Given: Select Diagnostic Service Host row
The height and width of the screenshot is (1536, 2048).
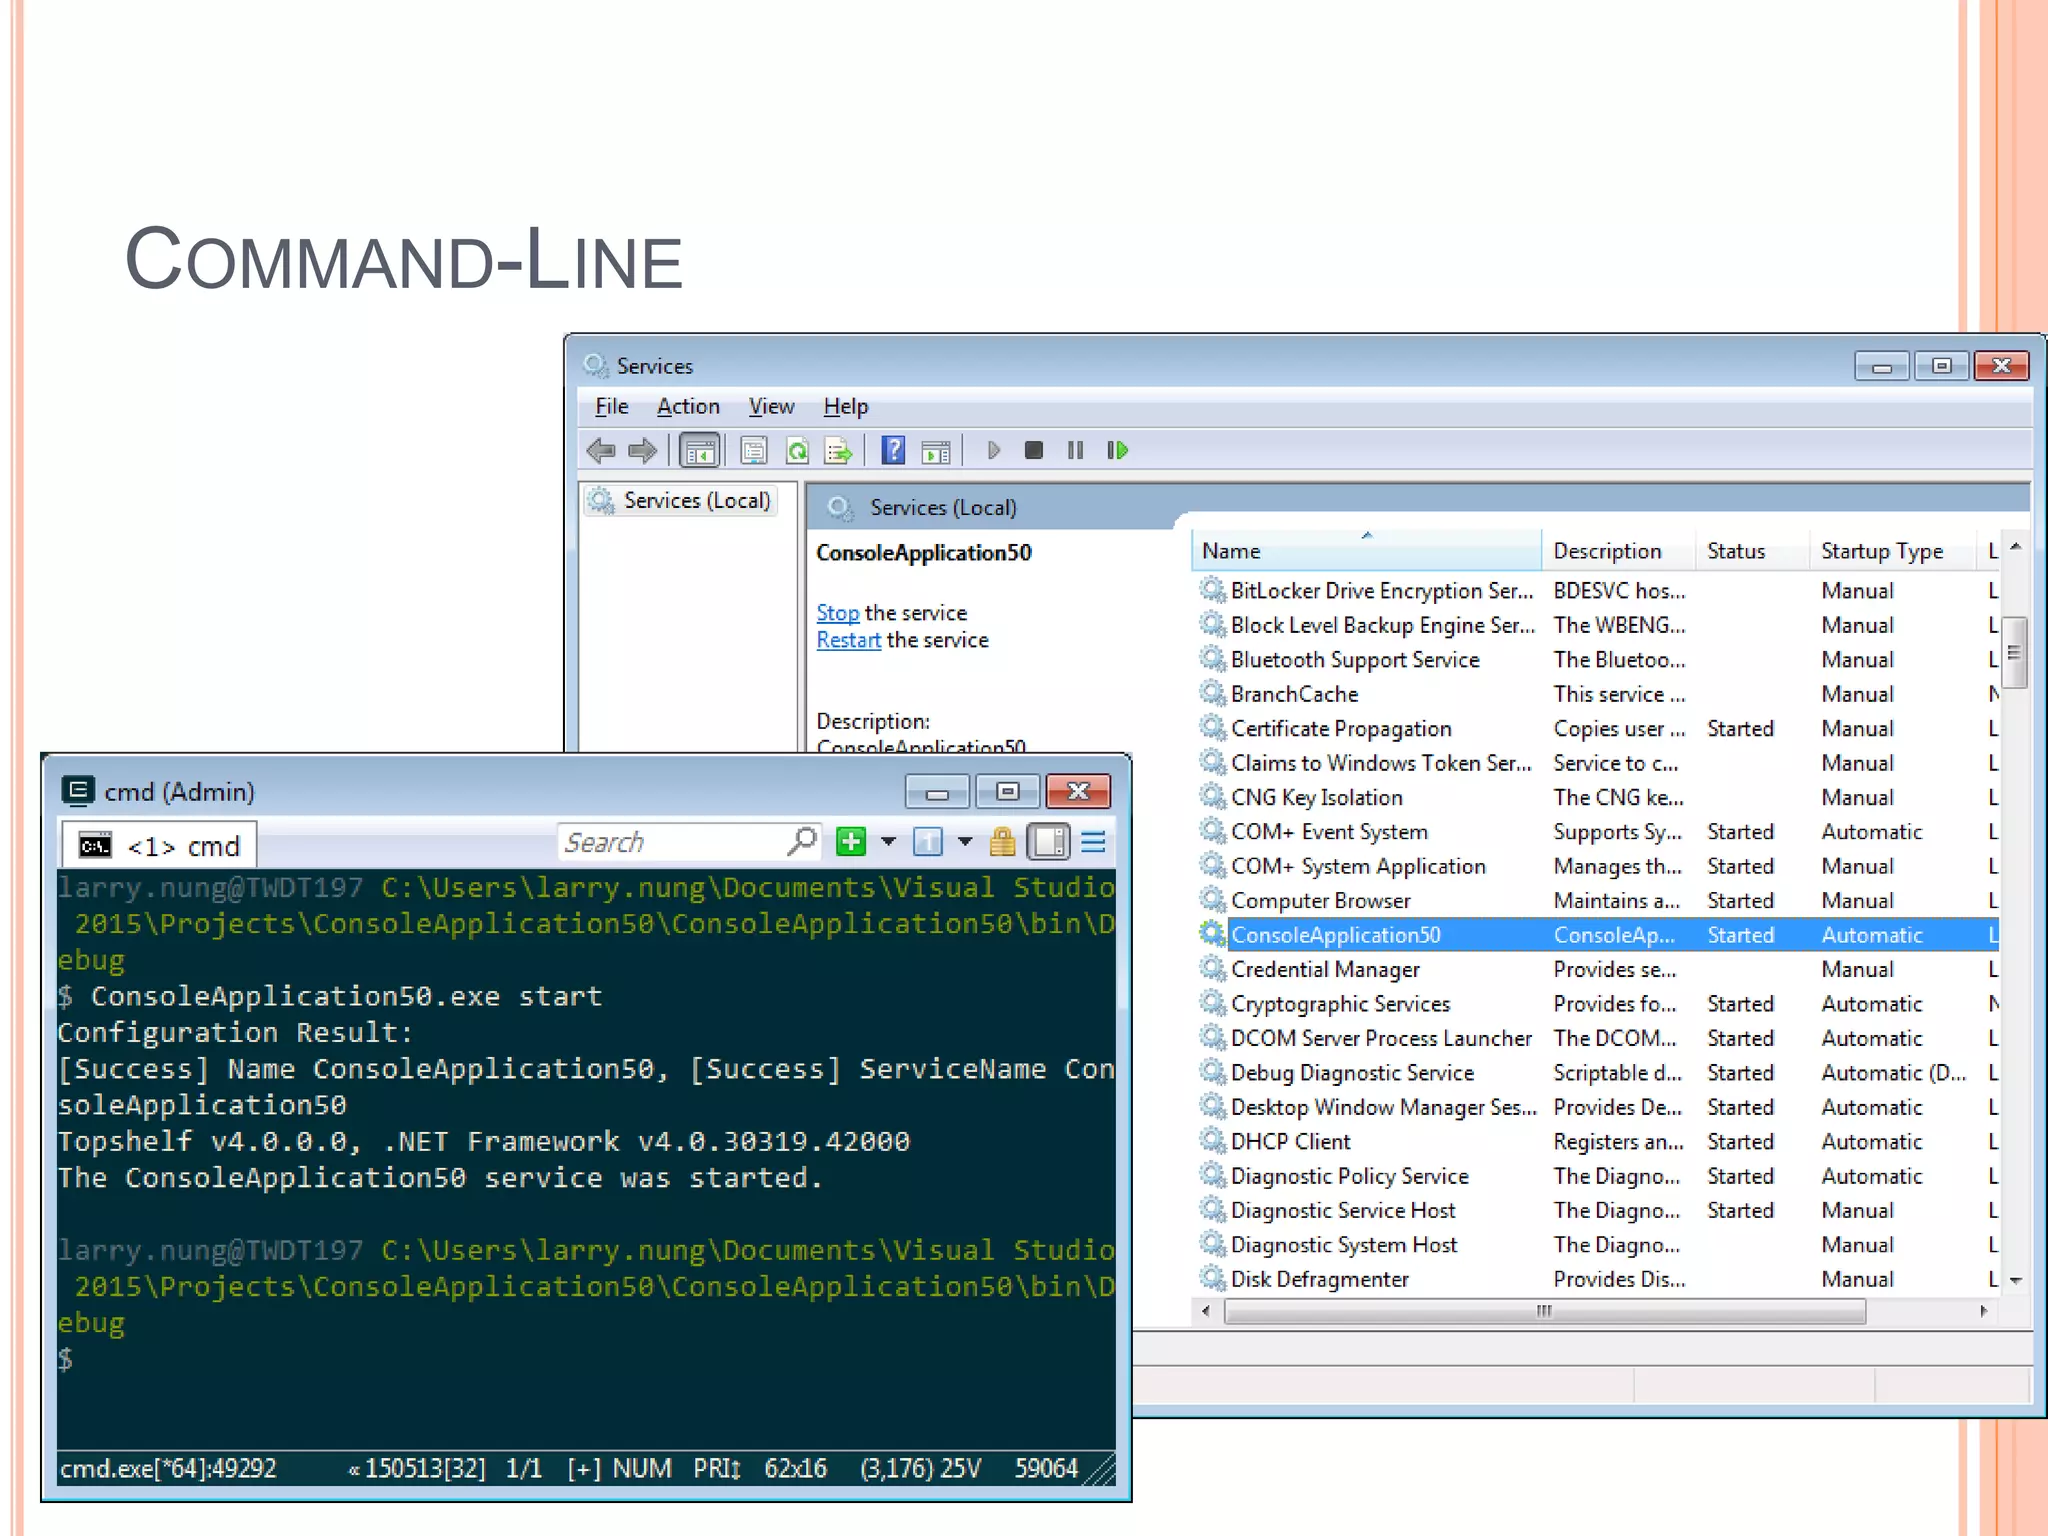Looking at the screenshot, I should [x=1598, y=1210].
